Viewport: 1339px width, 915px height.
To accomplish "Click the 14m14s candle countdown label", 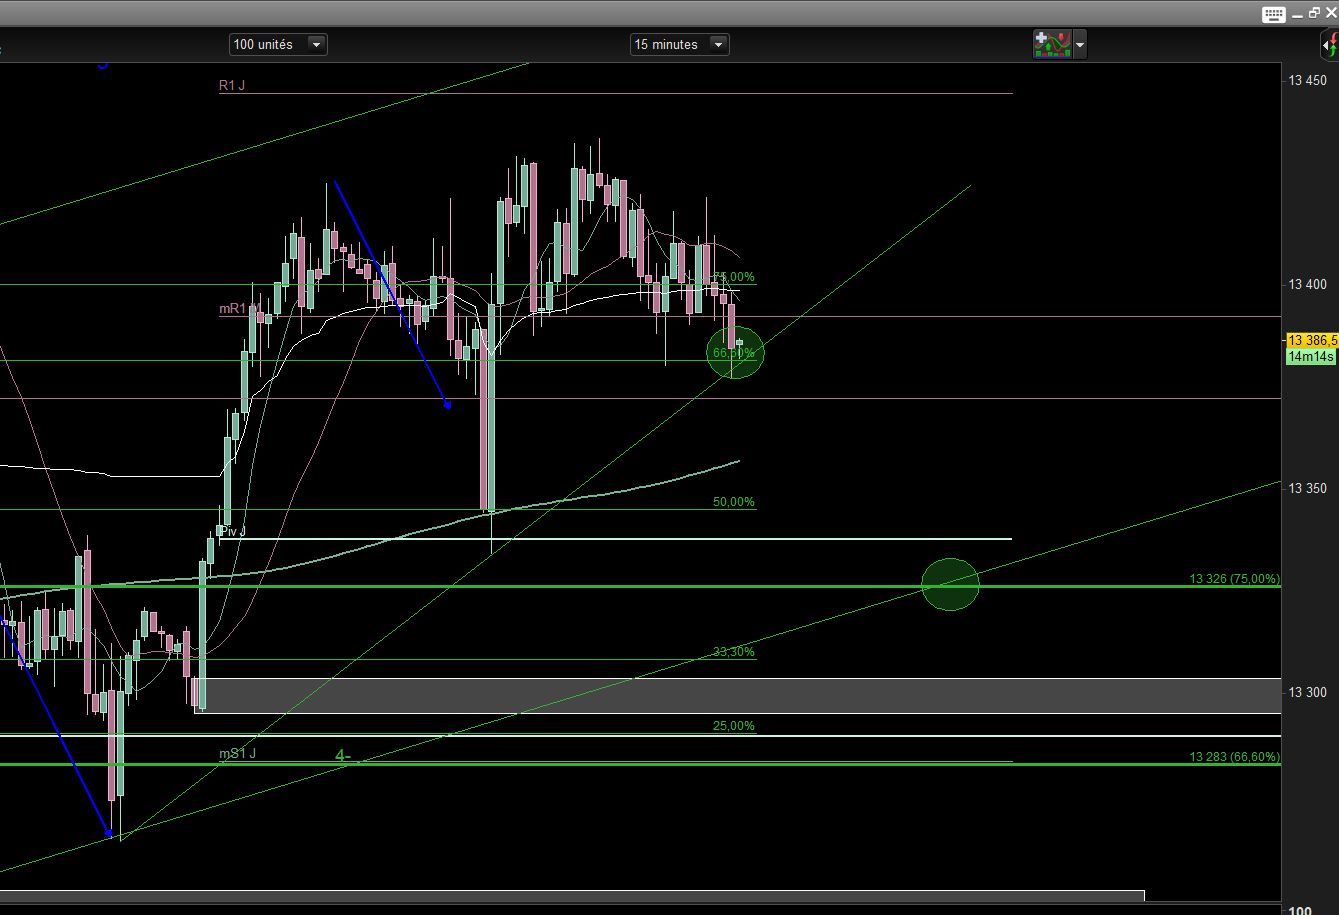I will [1310, 357].
